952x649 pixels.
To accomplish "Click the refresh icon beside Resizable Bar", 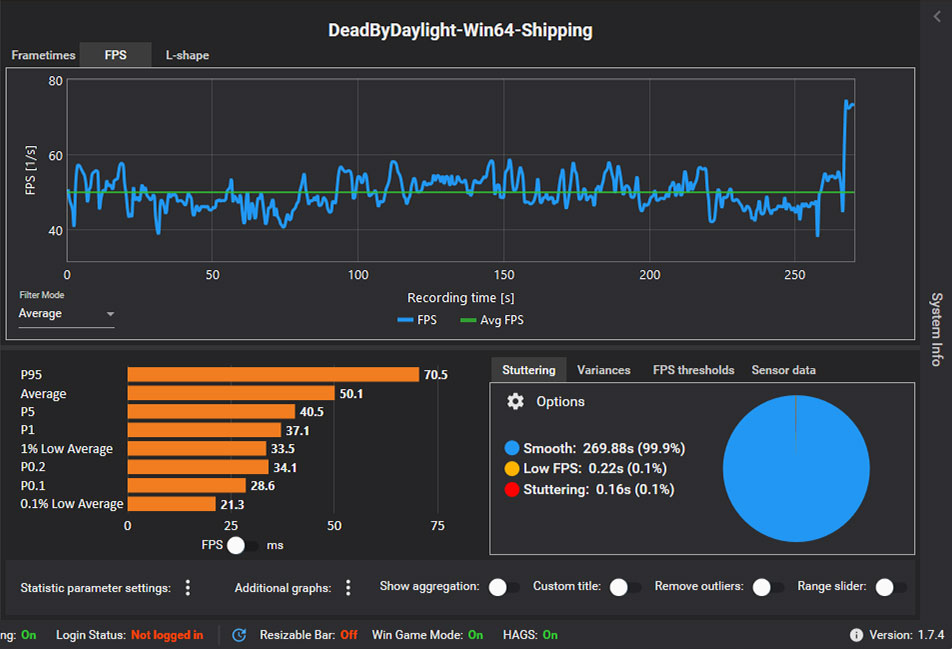I will 239,635.
